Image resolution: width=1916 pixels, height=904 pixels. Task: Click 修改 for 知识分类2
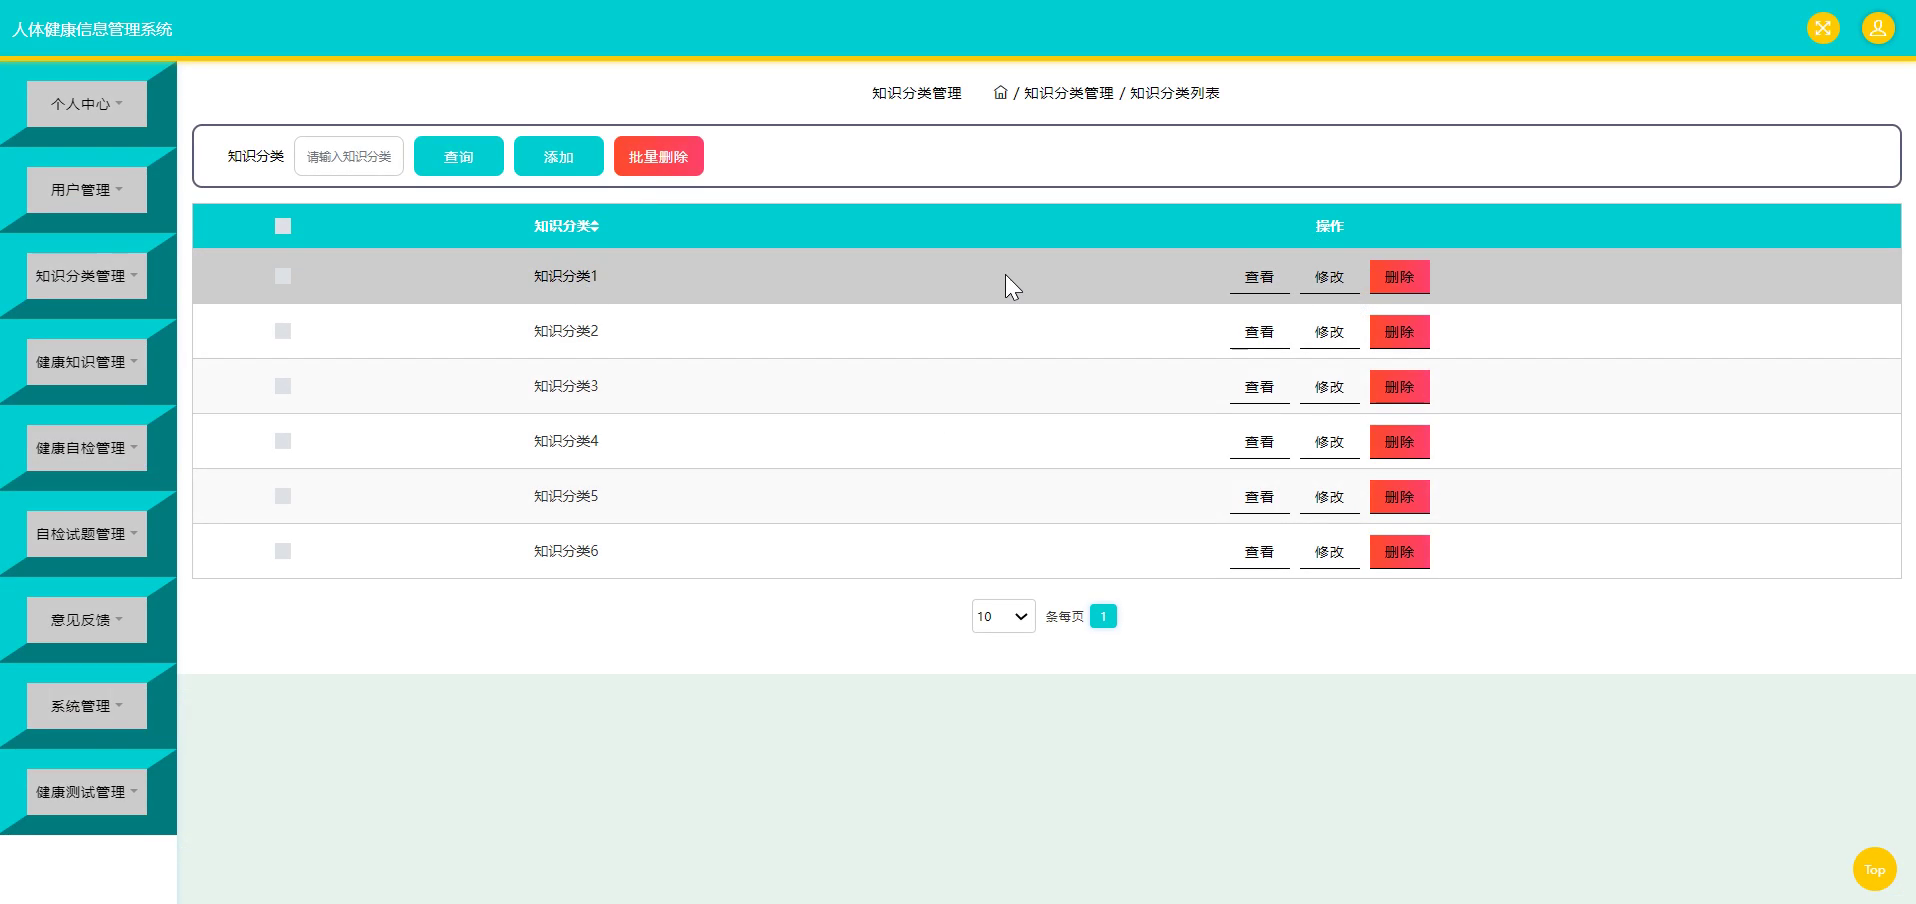(1329, 332)
